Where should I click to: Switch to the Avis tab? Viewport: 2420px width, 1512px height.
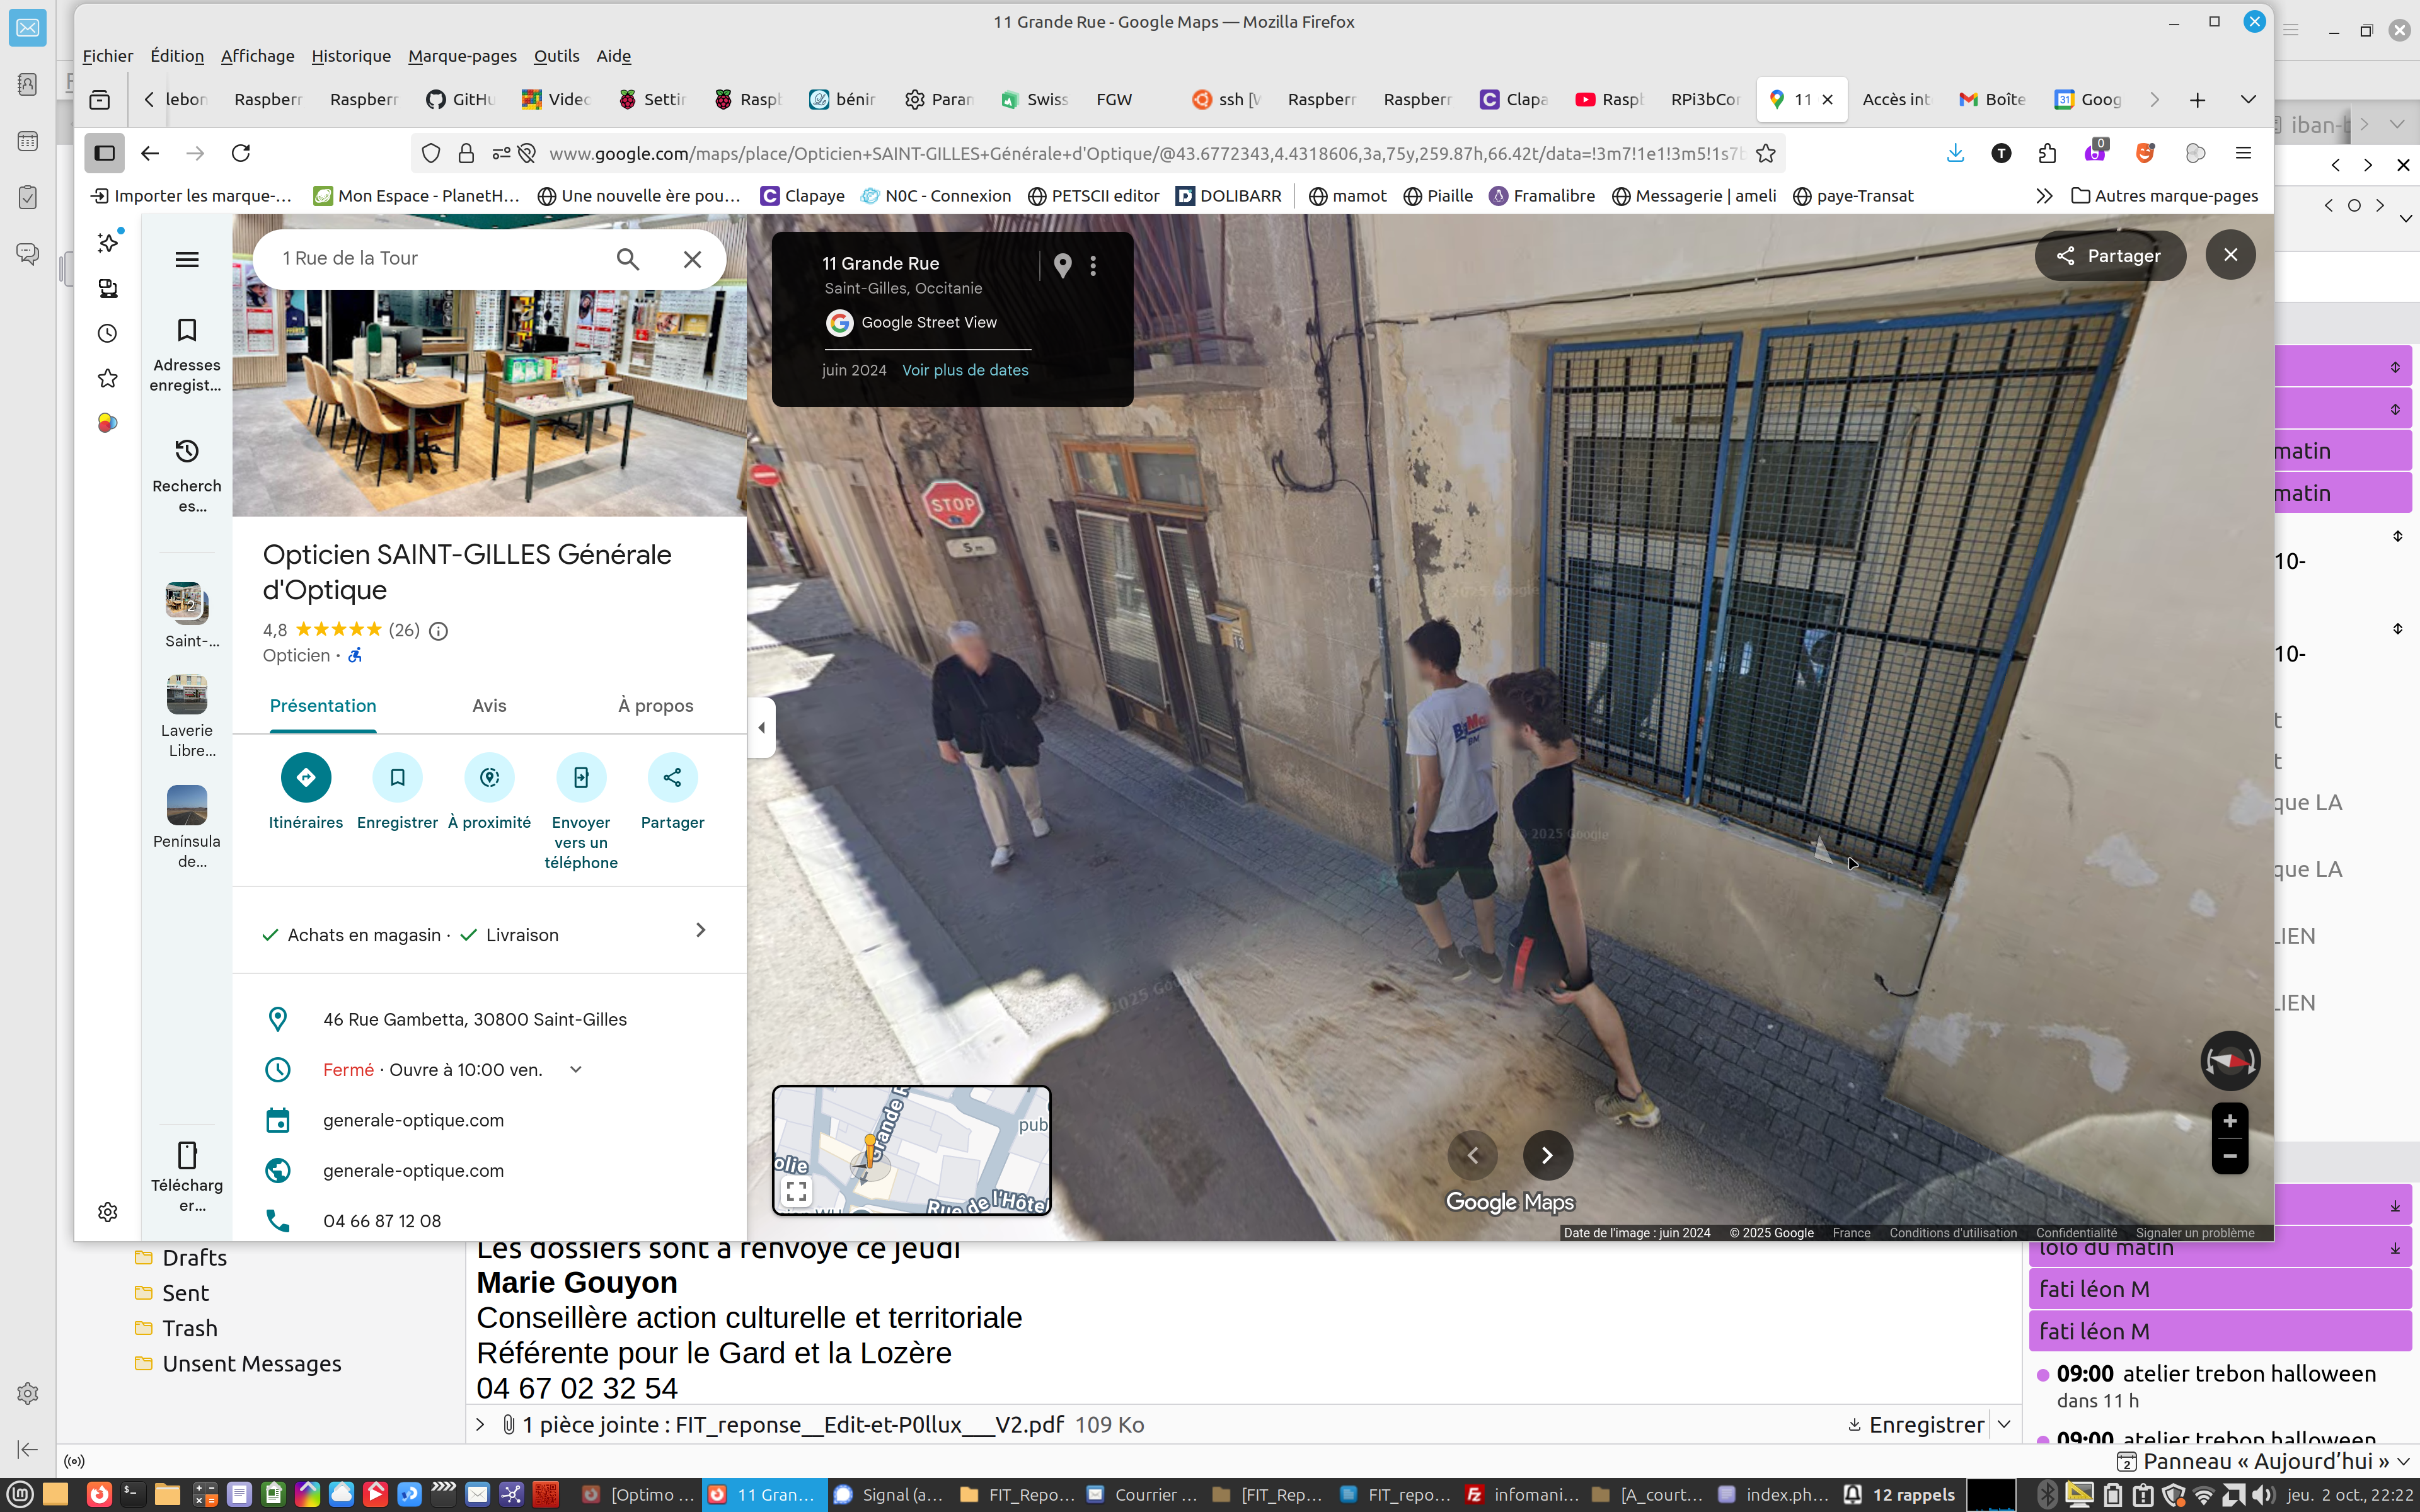(x=489, y=705)
